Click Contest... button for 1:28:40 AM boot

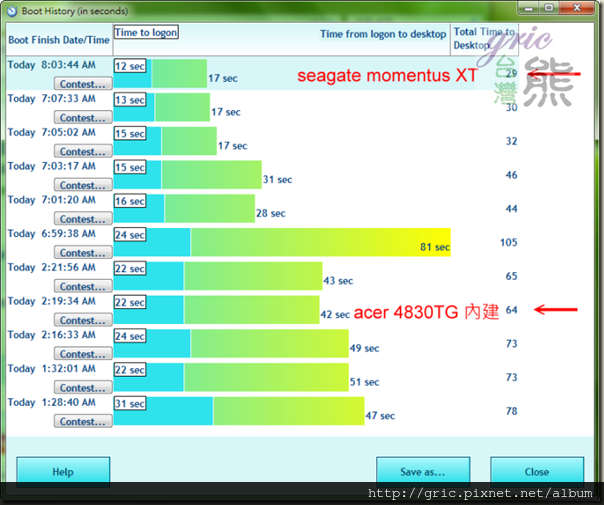pyautogui.click(x=83, y=421)
